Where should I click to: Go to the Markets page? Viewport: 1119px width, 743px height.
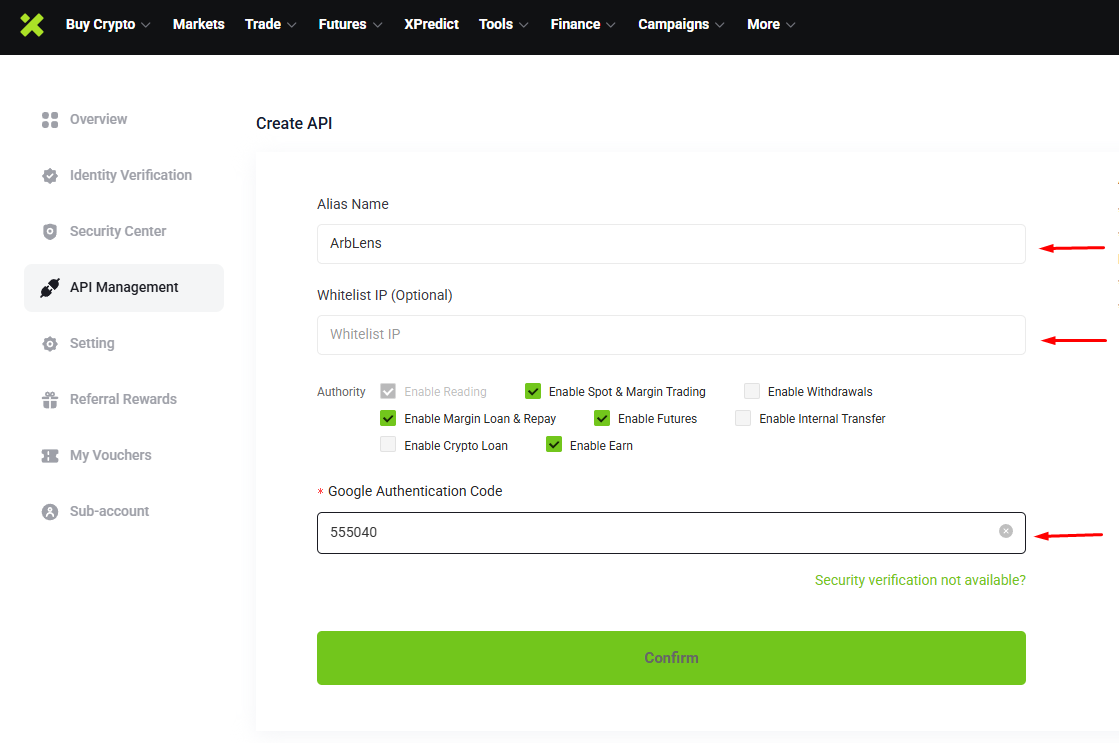tap(198, 24)
